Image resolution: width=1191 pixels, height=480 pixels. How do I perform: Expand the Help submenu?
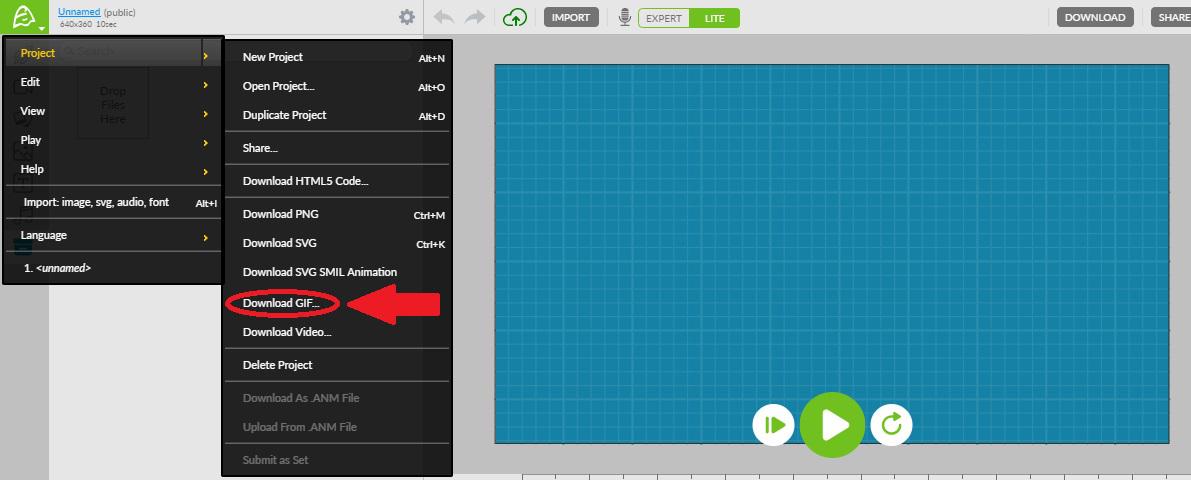[x=114, y=169]
